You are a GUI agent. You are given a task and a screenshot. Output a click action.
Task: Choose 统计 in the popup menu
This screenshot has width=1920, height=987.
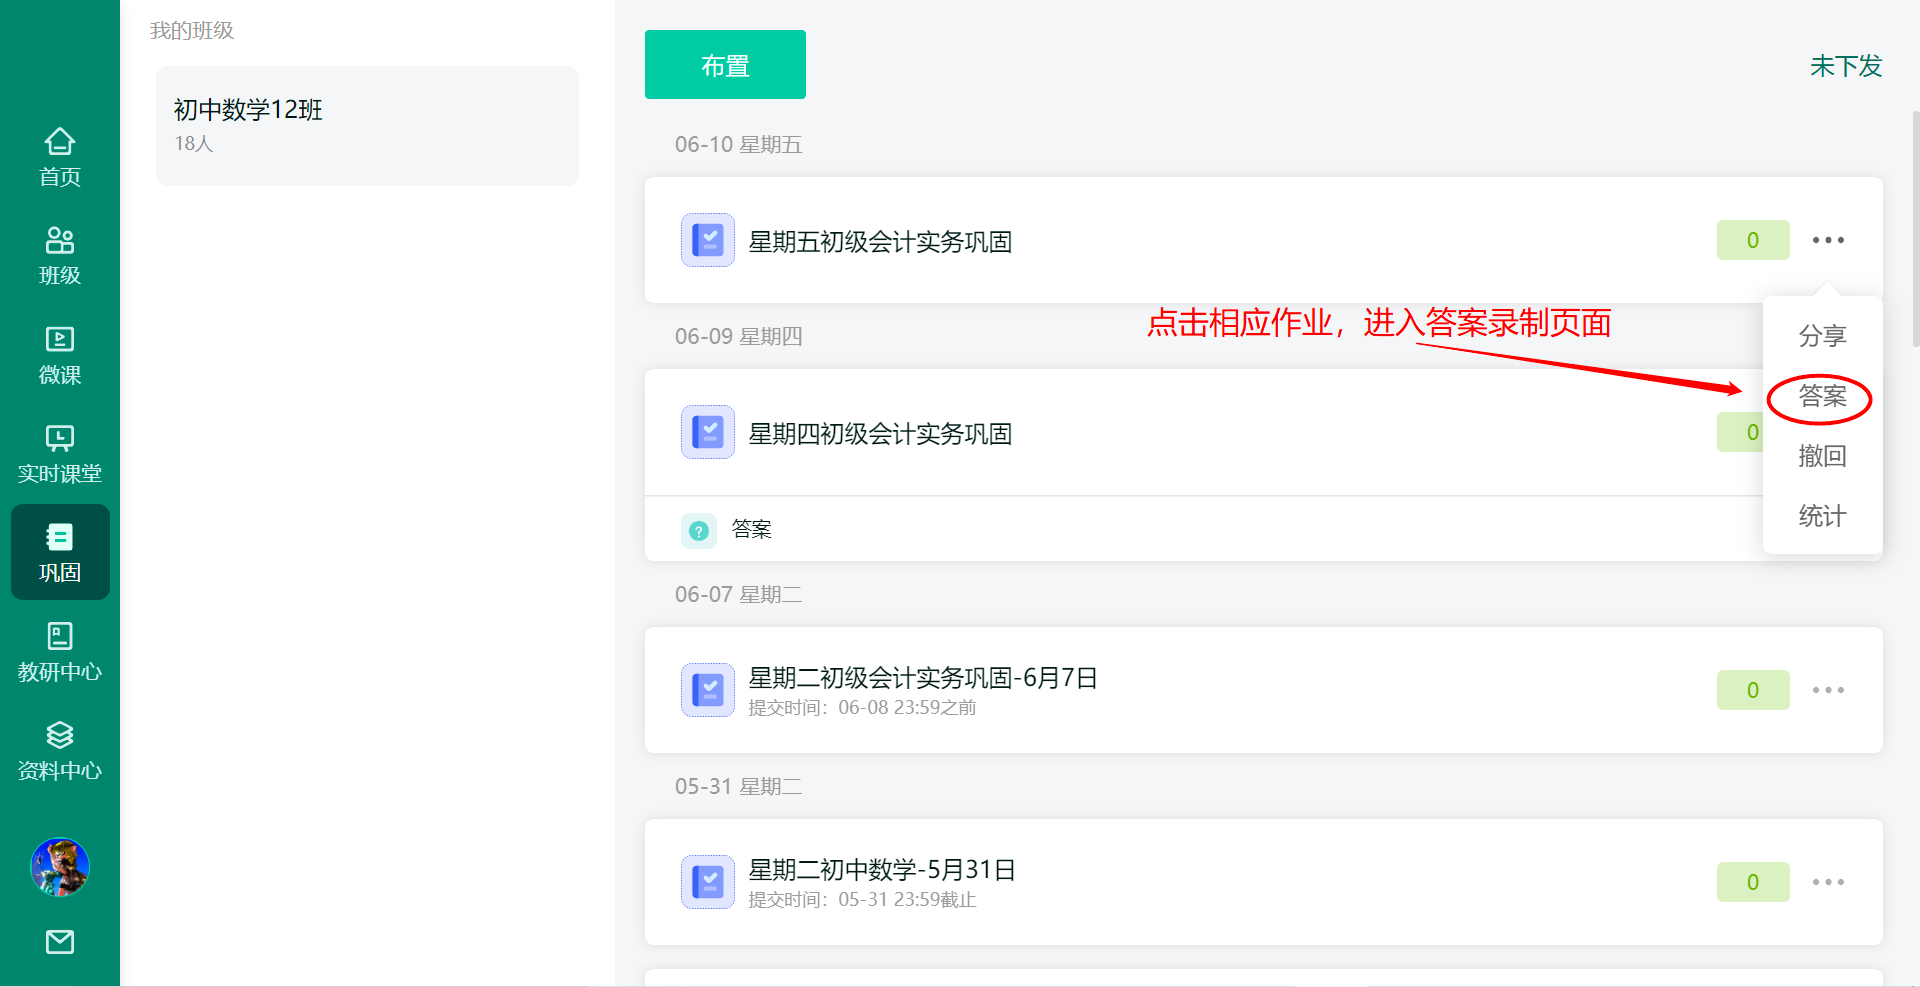pos(1822,516)
